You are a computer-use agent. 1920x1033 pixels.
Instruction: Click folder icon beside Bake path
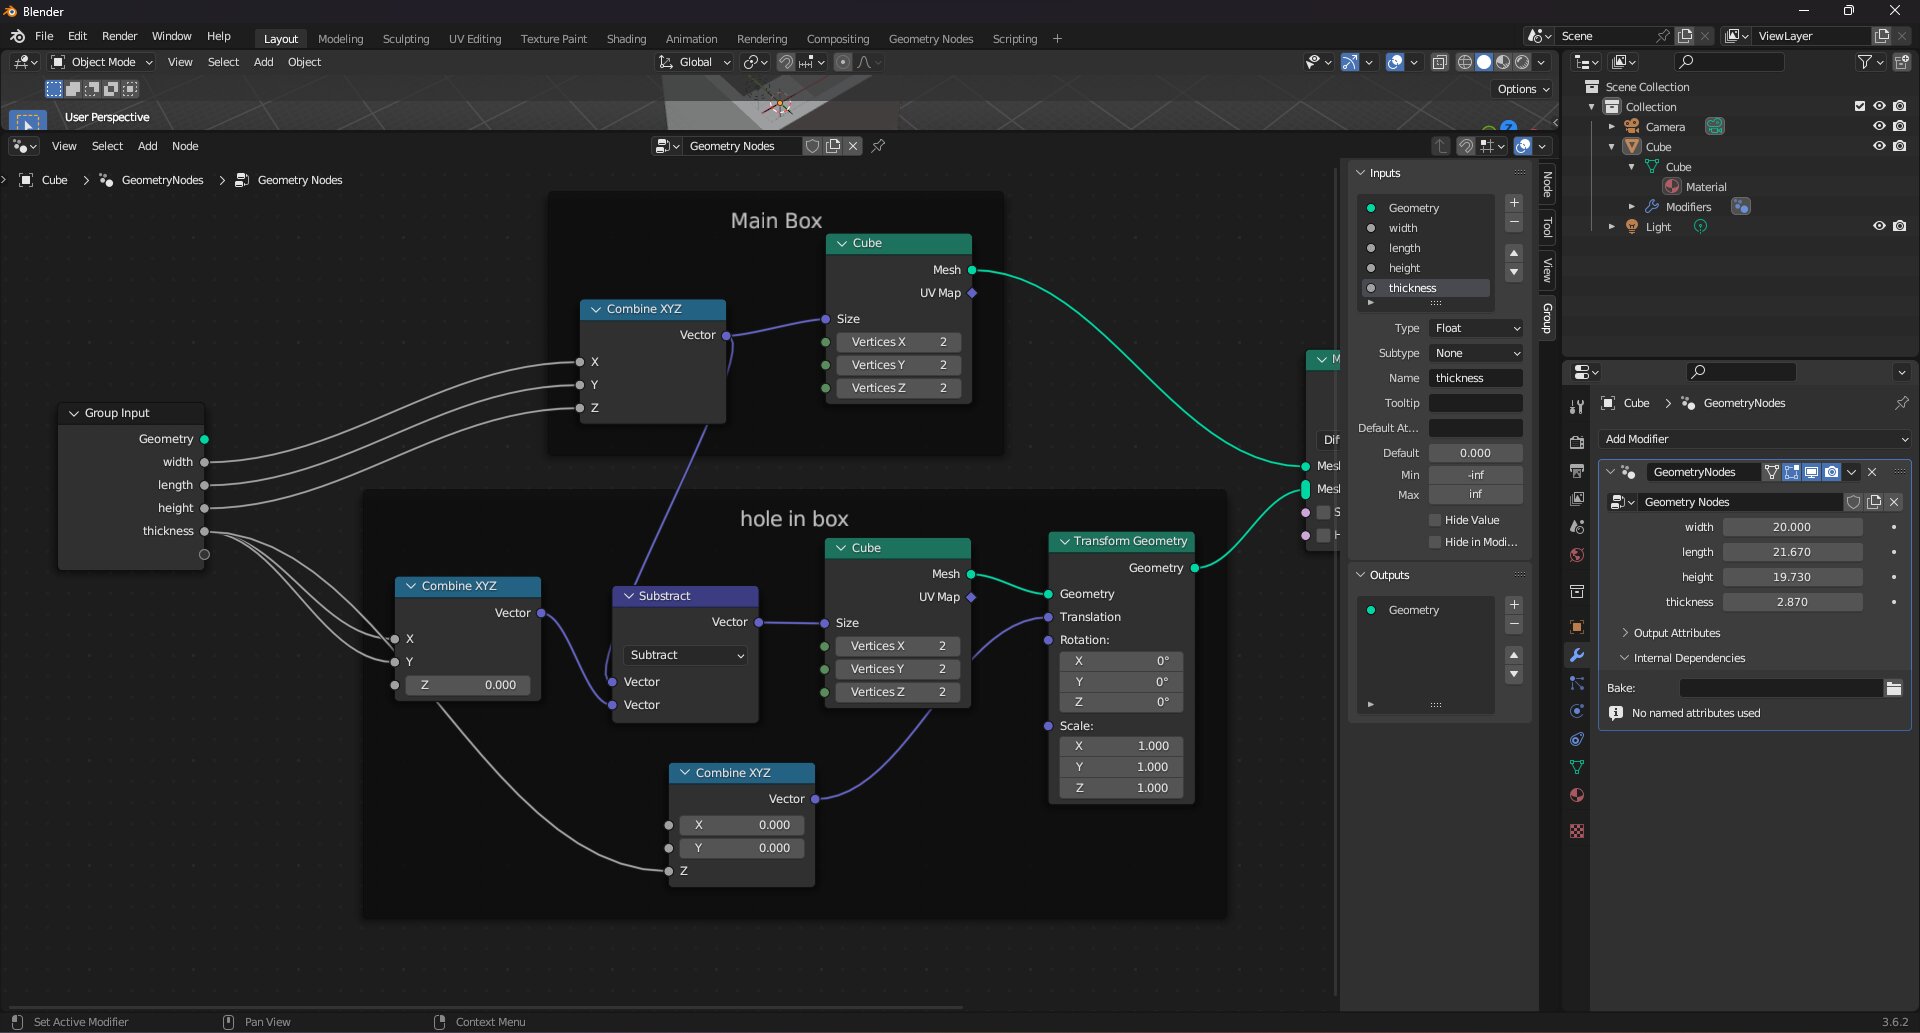pos(1894,688)
